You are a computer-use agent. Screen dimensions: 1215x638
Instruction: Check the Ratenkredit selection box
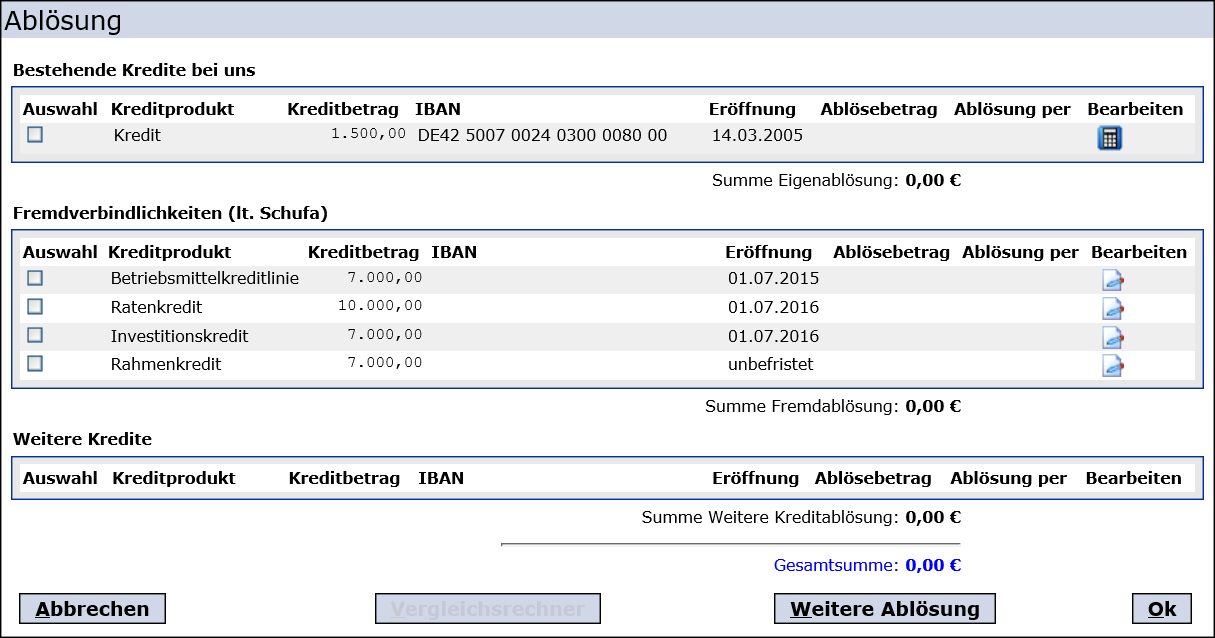coord(35,307)
